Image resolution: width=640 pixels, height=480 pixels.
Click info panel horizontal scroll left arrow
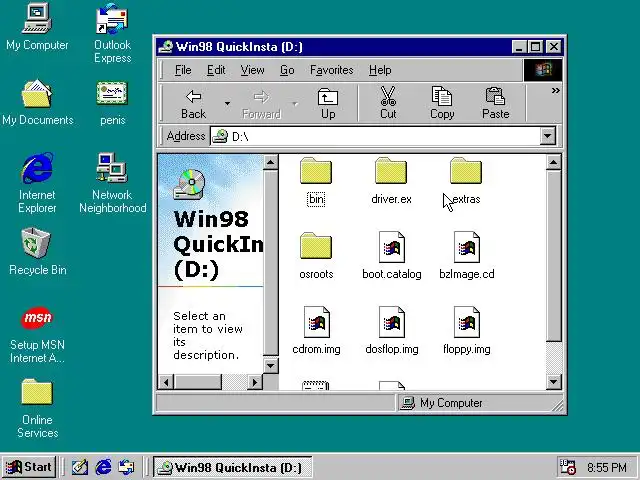pyautogui.click(x=166, y=382)
